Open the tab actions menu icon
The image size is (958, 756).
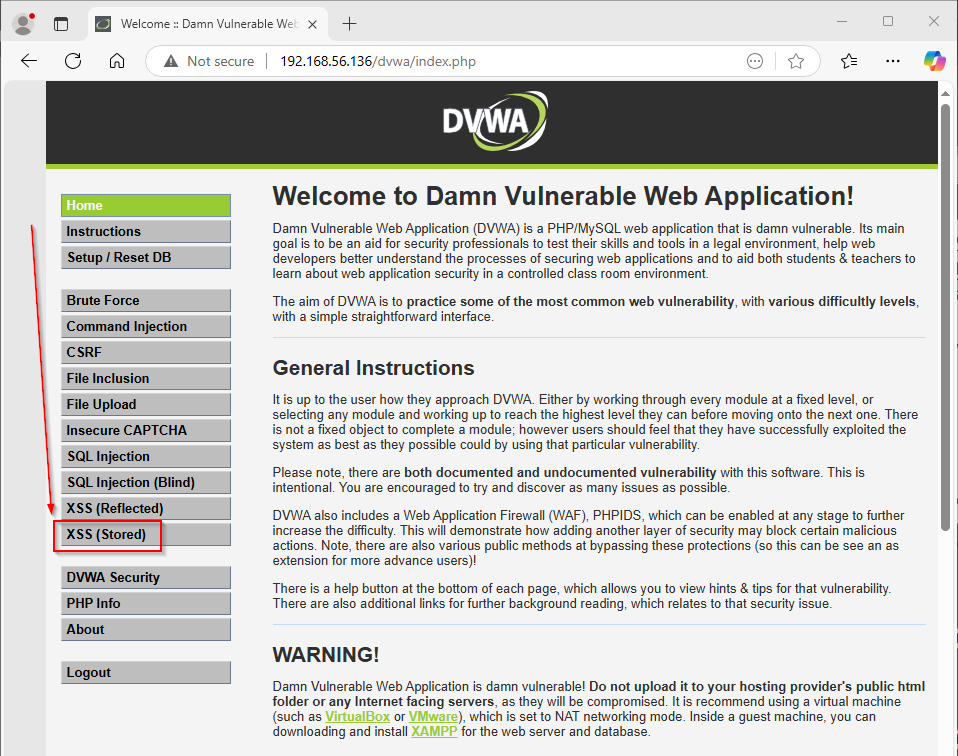pyautogui.click(x=61, y=24)
